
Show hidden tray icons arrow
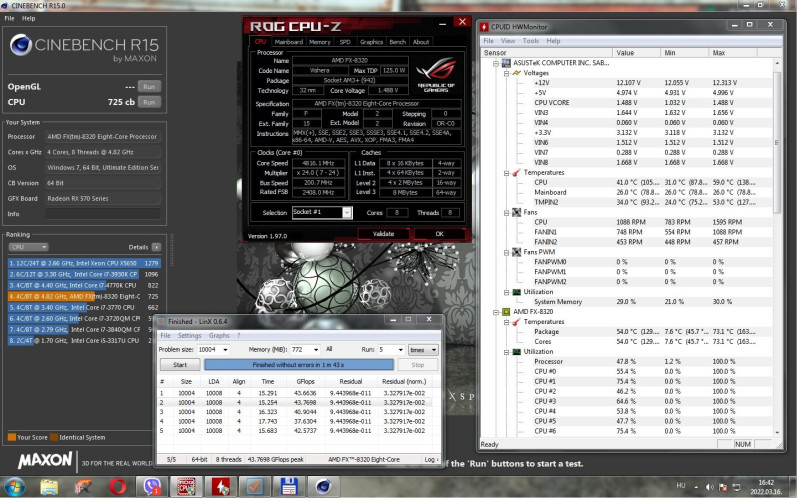(696, 487)
